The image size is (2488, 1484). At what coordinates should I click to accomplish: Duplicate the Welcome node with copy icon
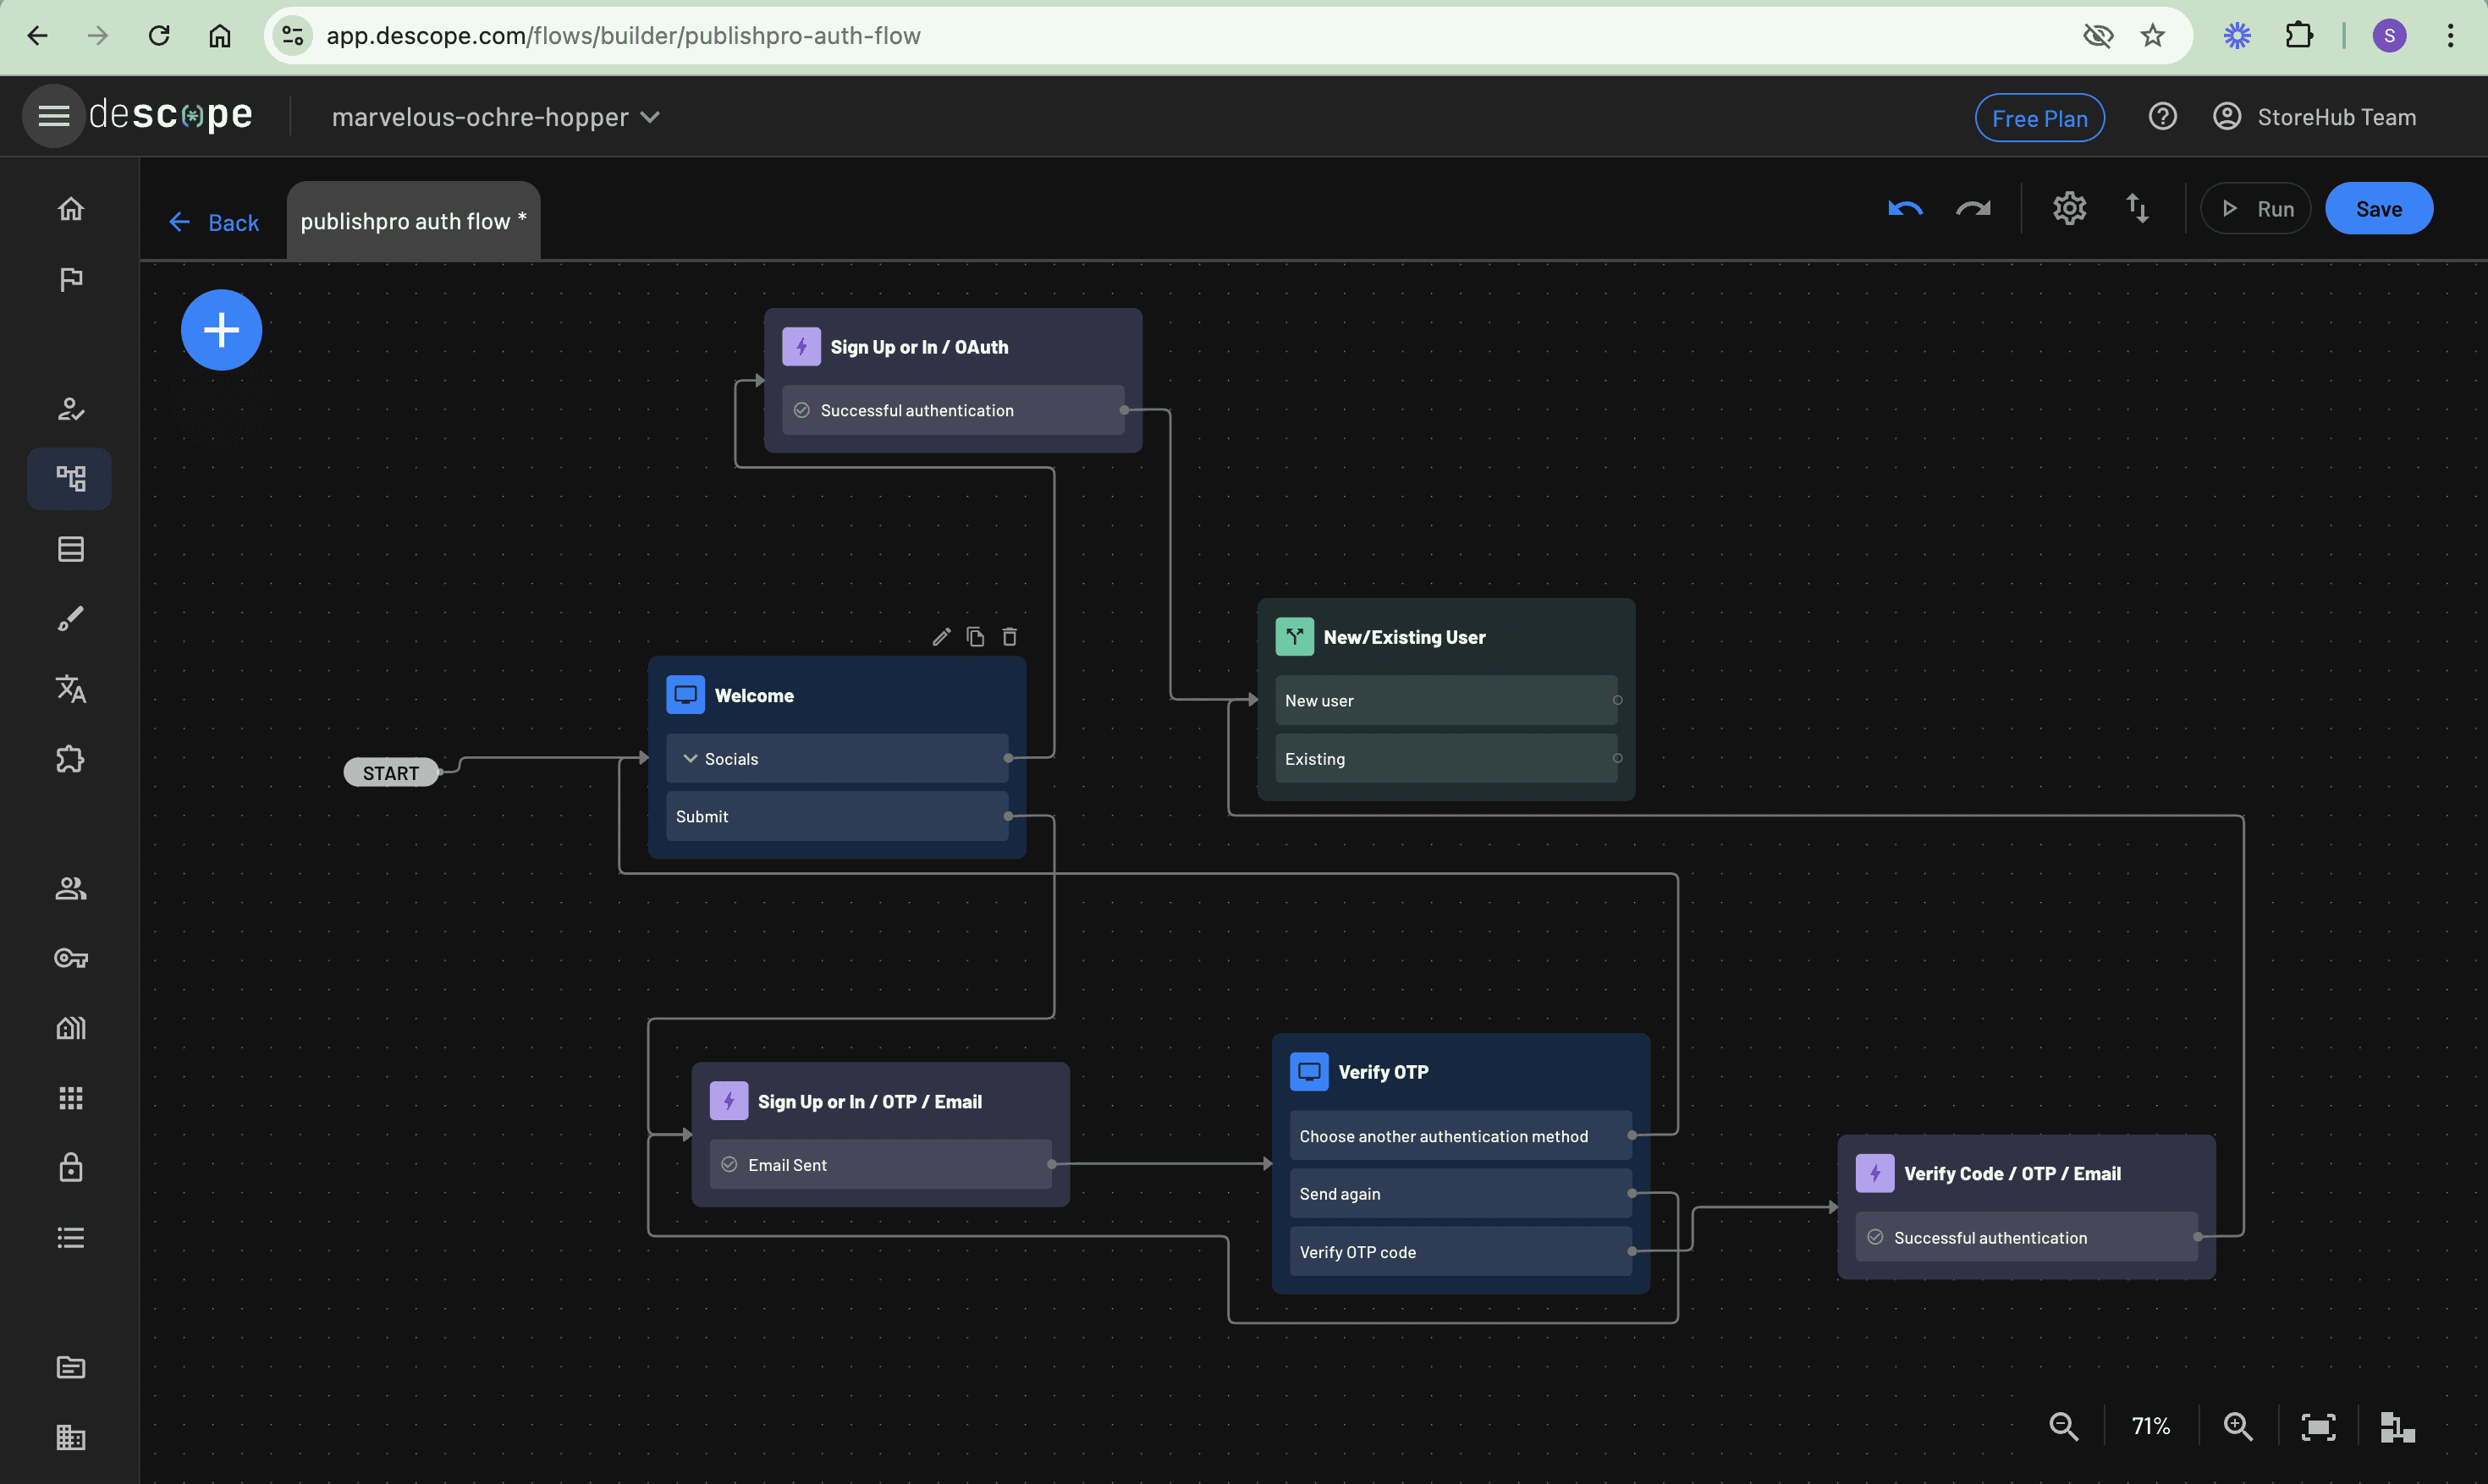[x=976, y=637]
